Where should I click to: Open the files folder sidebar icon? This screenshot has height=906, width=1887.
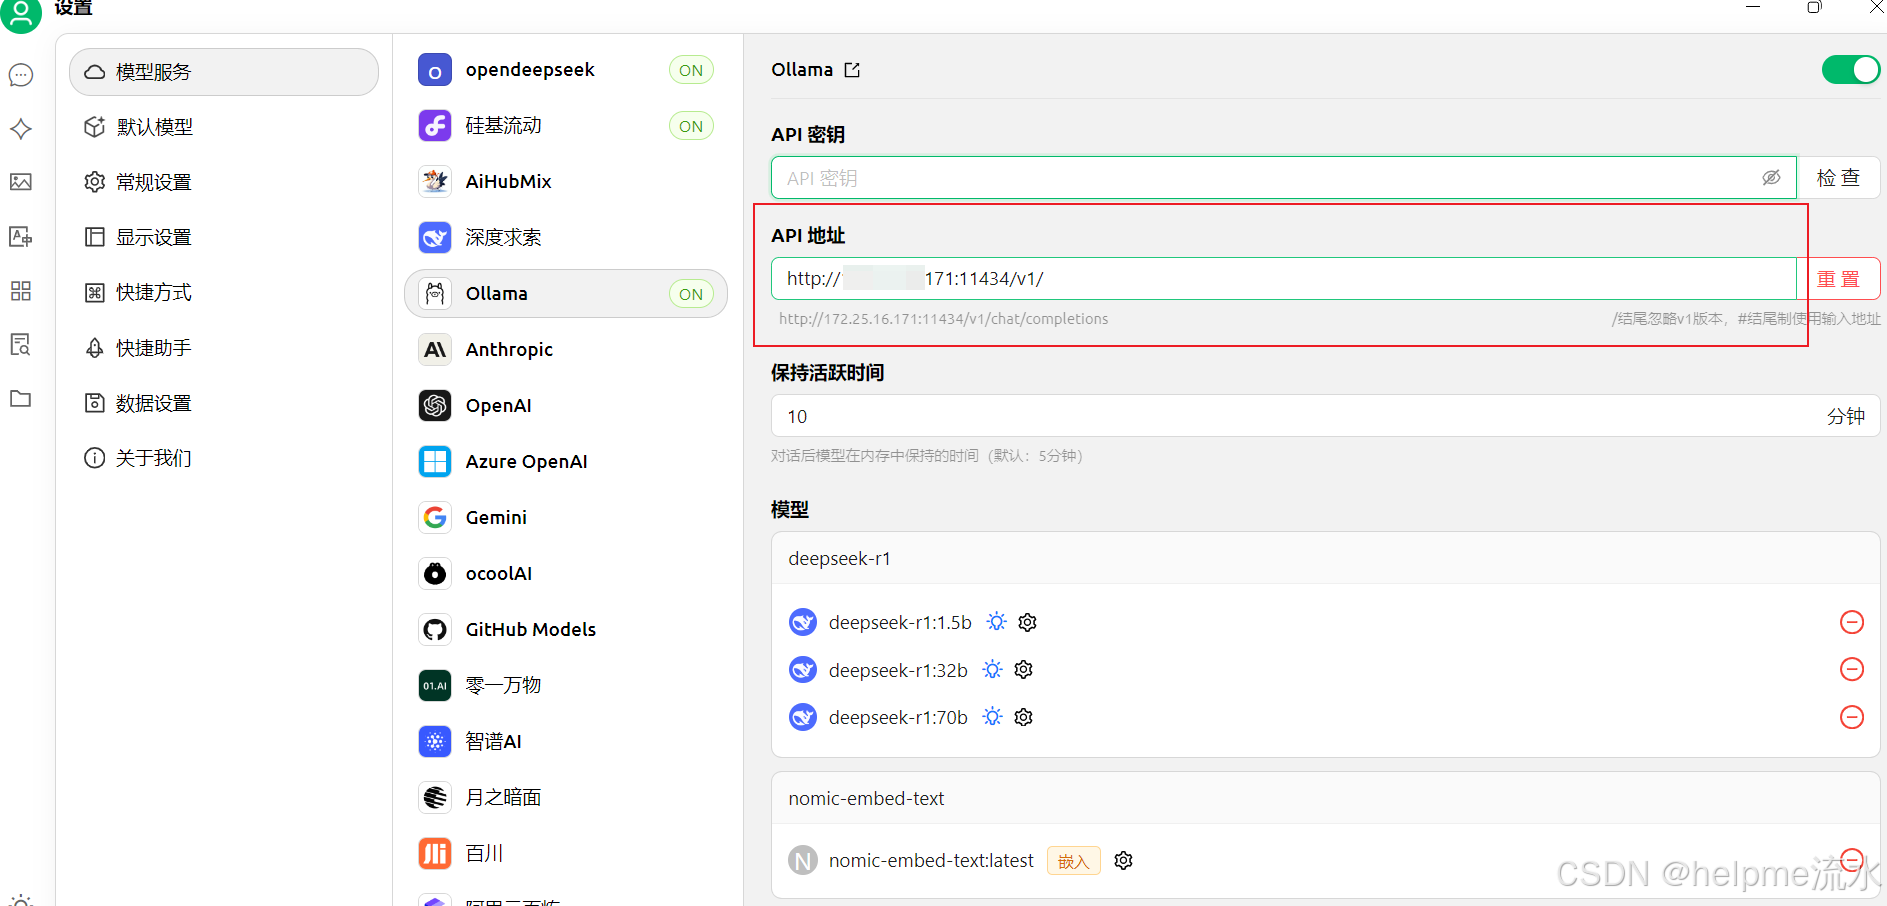click(21, 398)
